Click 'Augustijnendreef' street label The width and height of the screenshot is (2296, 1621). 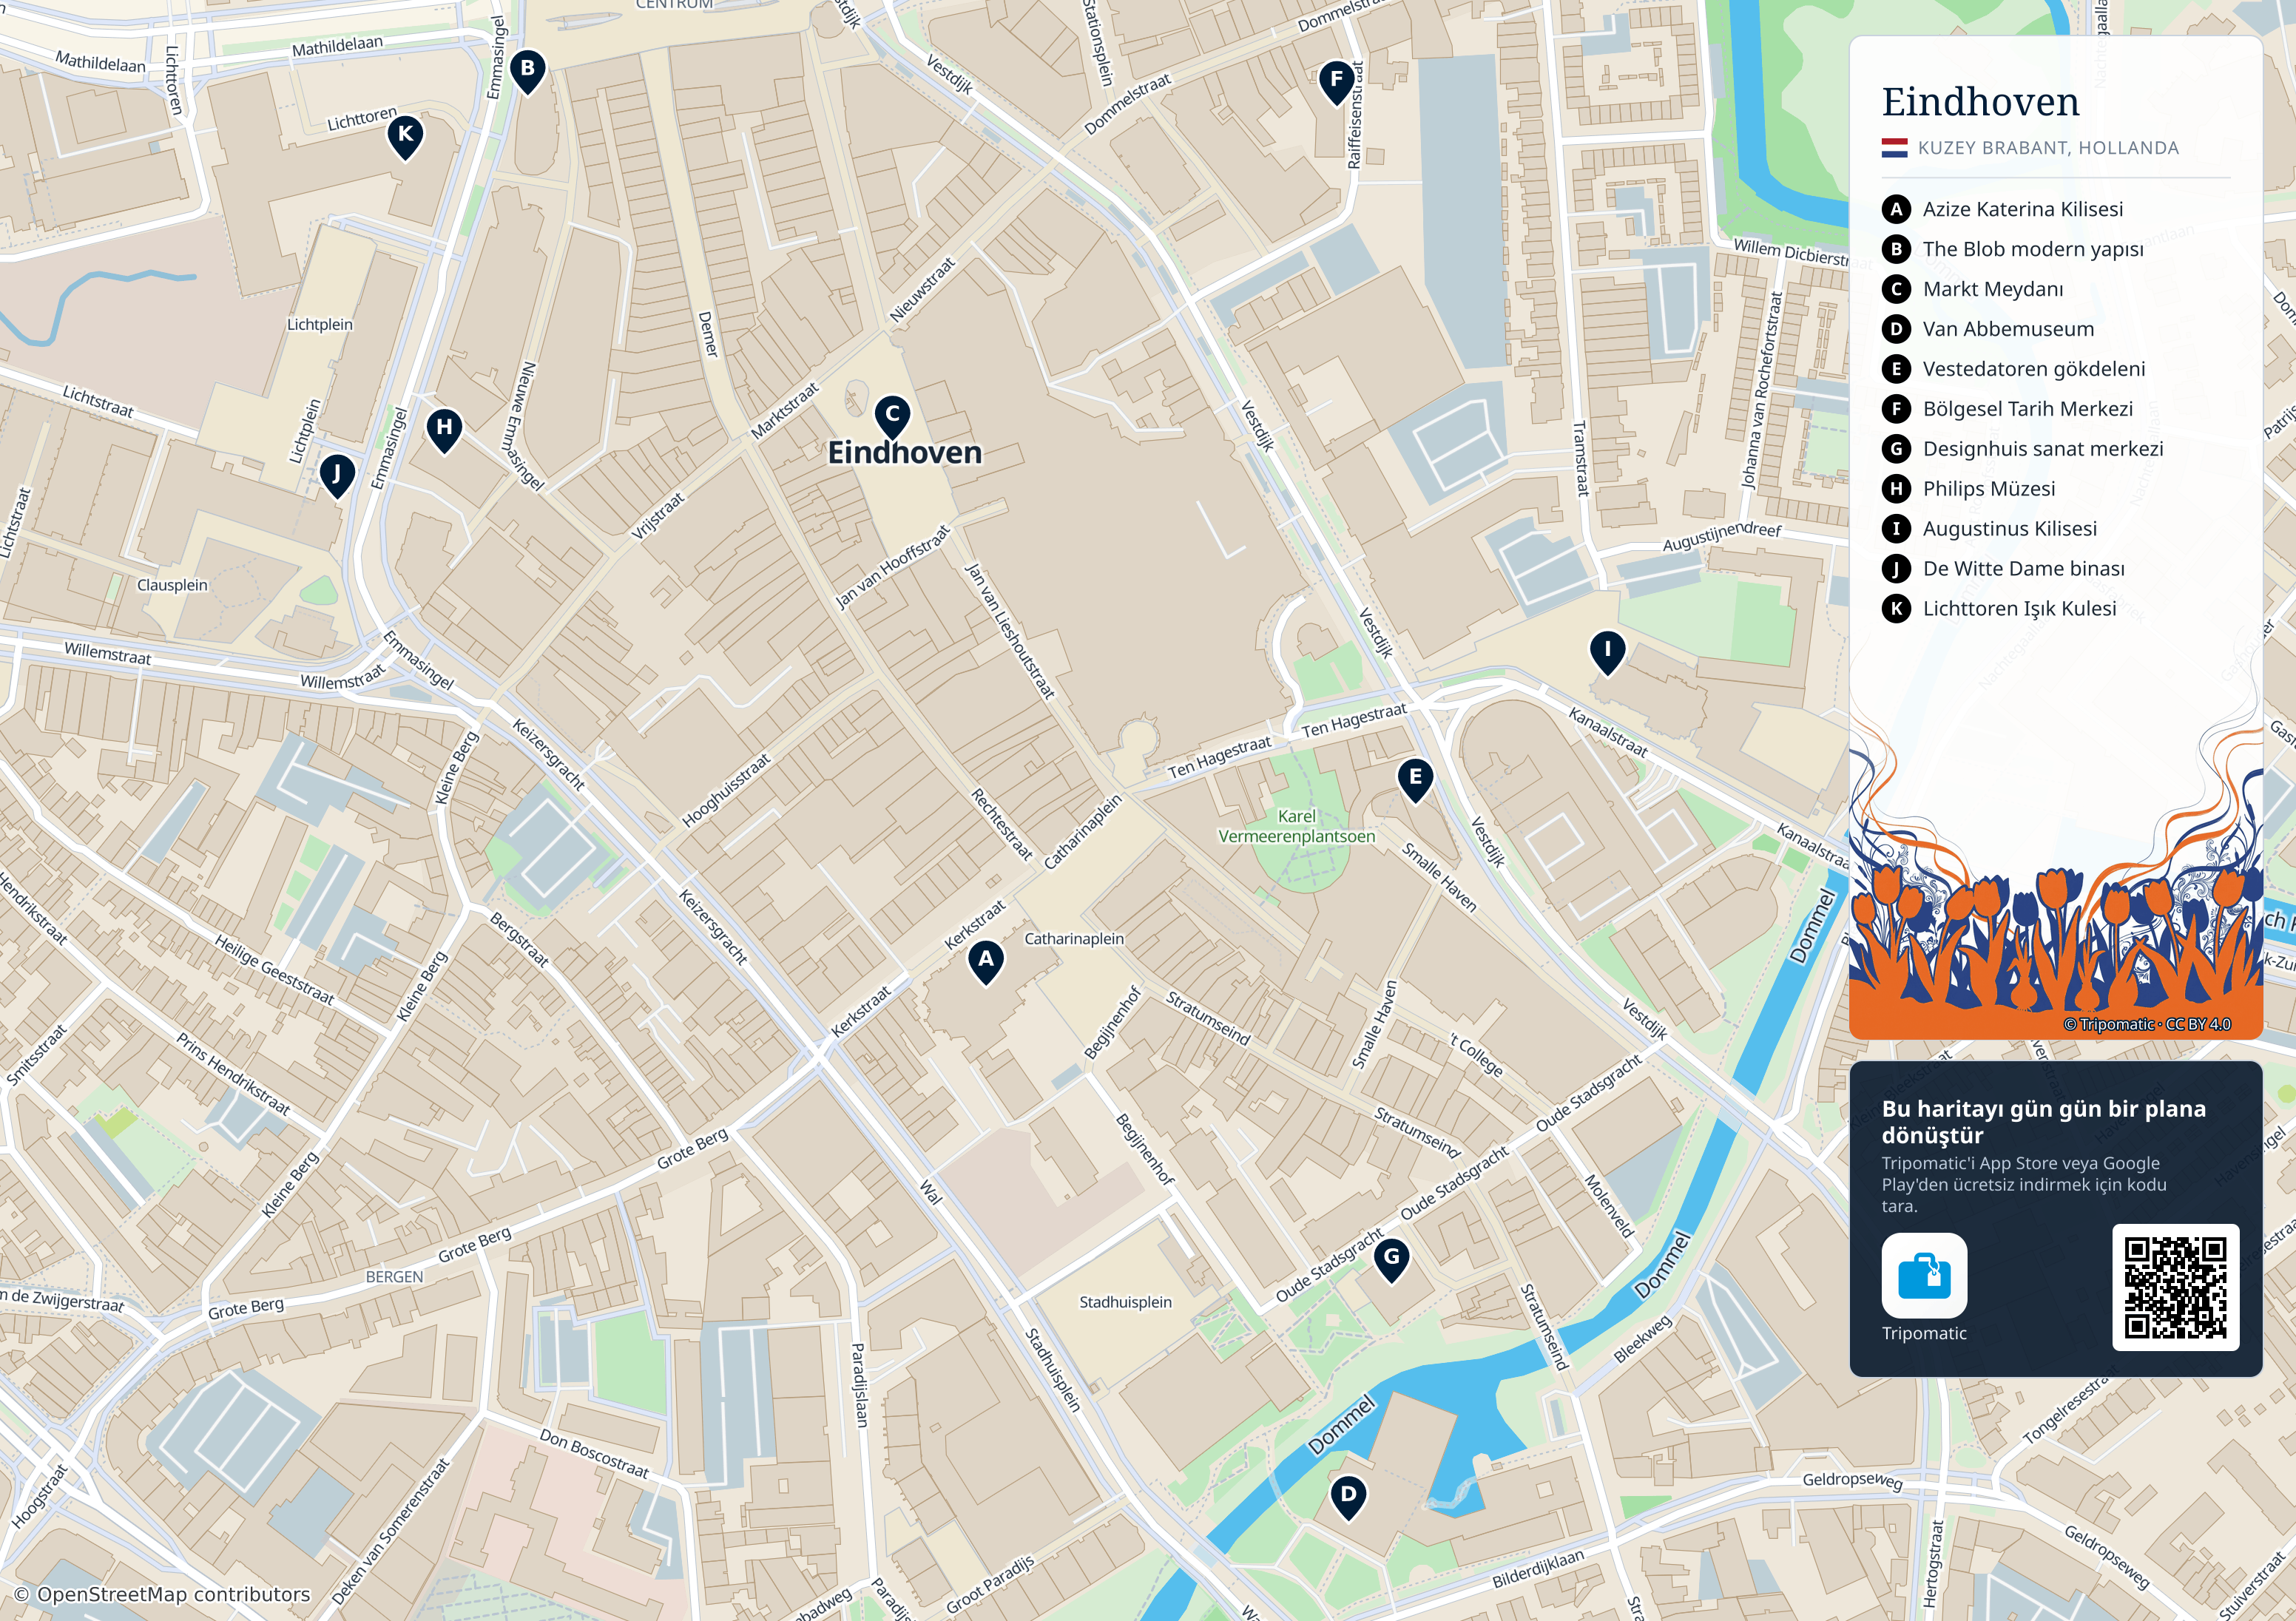(1722, 536)
